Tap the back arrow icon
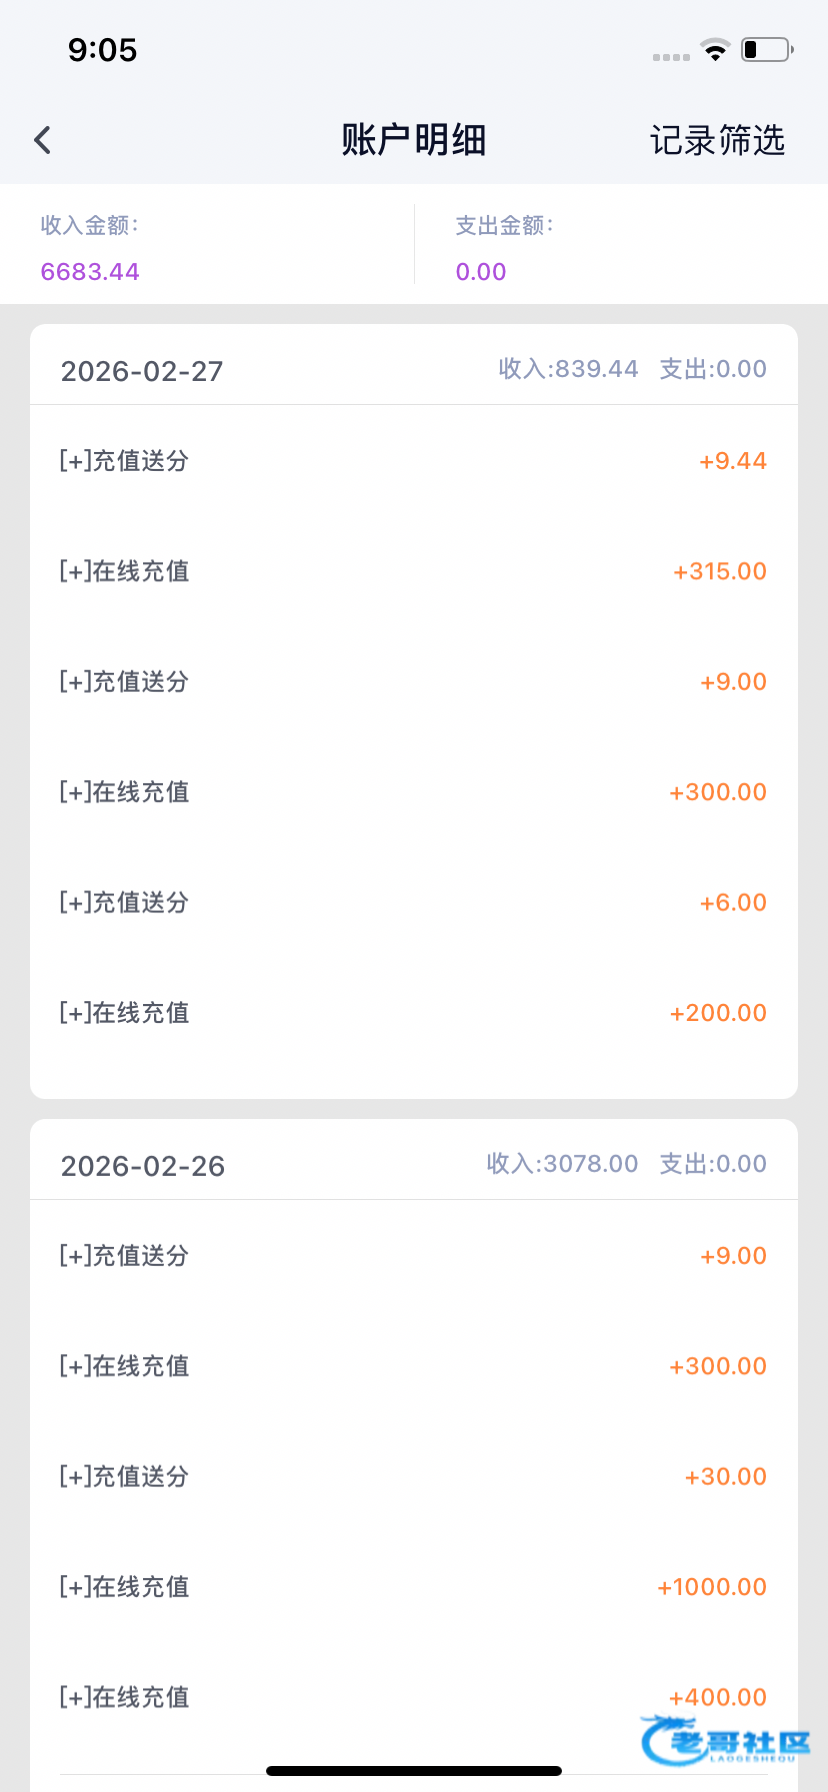This screenshot has width=828, height=1792. click(x=43, y=140)
